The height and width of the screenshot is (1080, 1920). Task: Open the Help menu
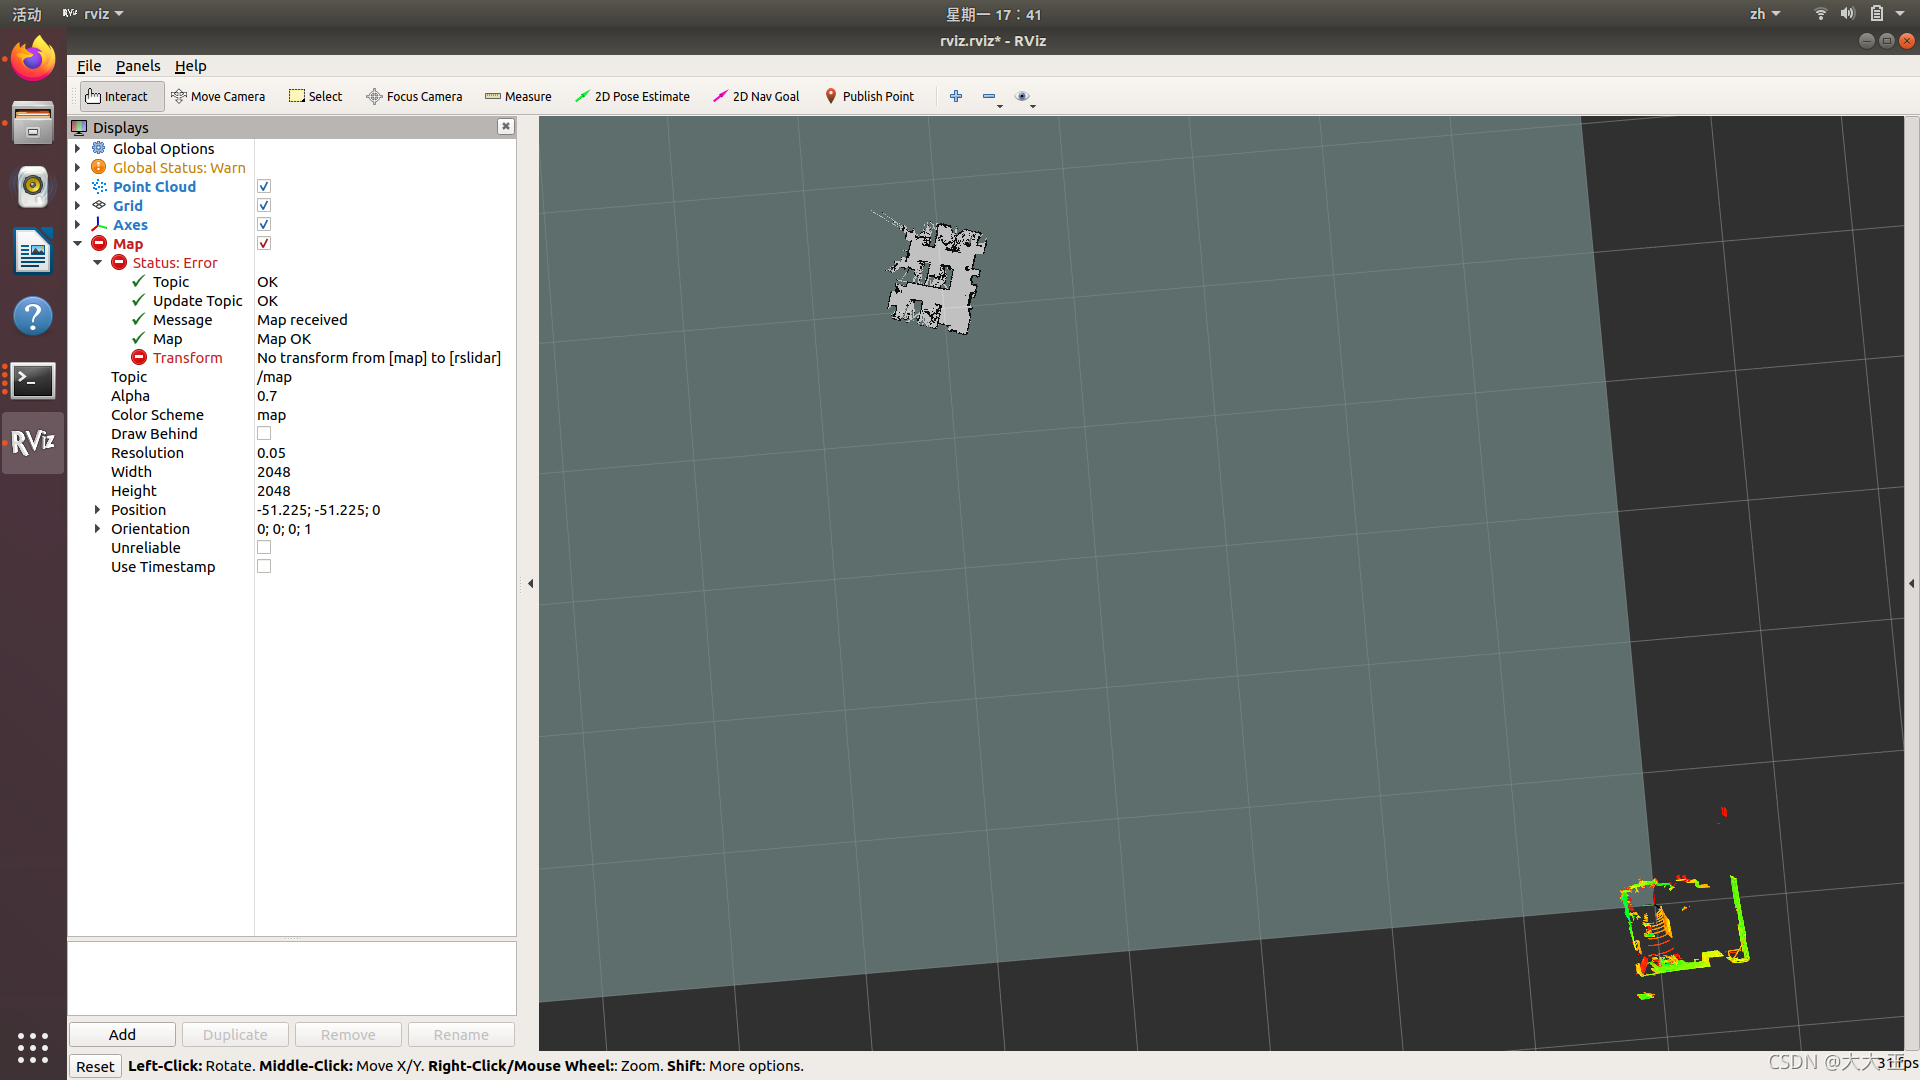(190, 65)
